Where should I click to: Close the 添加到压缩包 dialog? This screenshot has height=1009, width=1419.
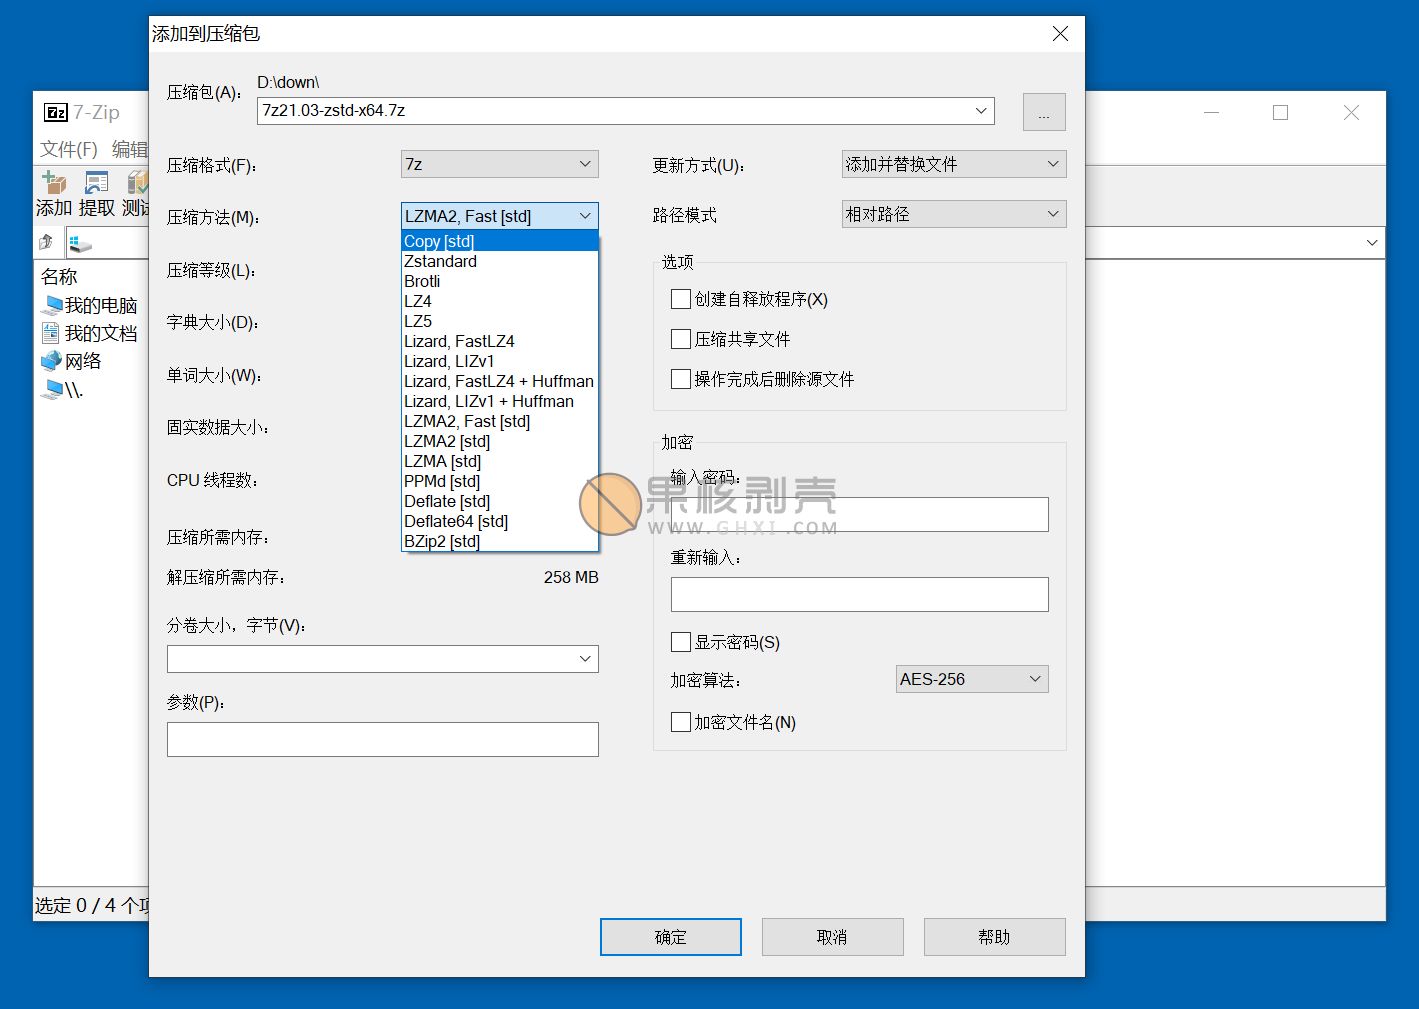click(x=1061, y=34)
